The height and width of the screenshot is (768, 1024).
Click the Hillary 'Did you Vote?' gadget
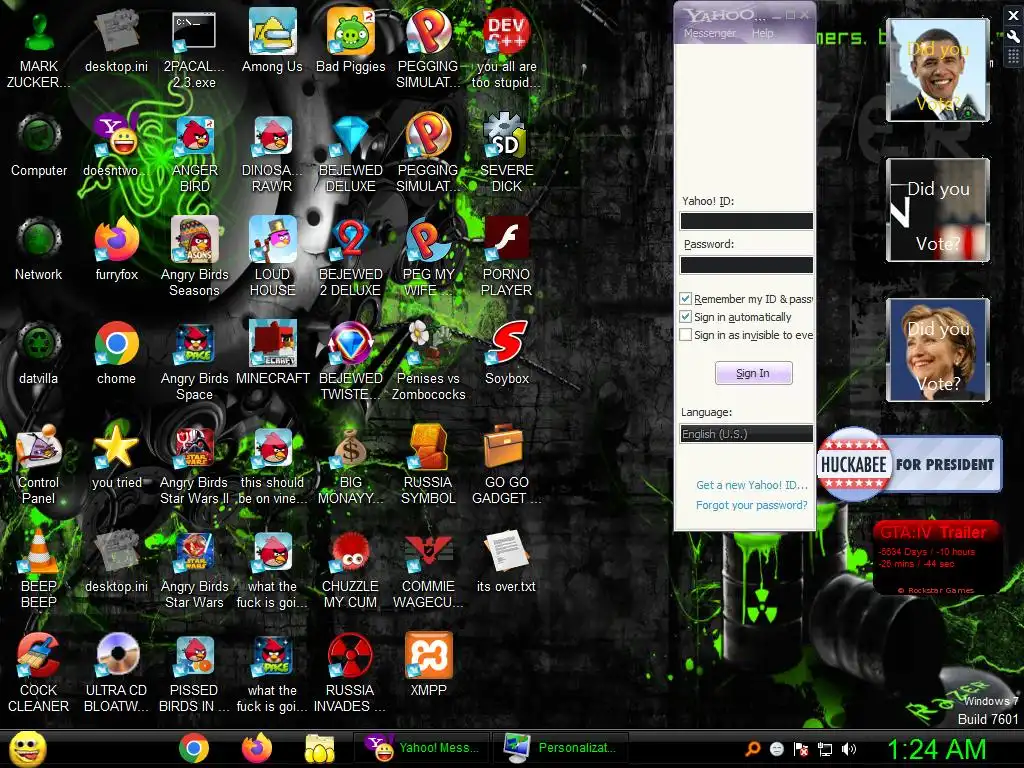pos(938,349)
